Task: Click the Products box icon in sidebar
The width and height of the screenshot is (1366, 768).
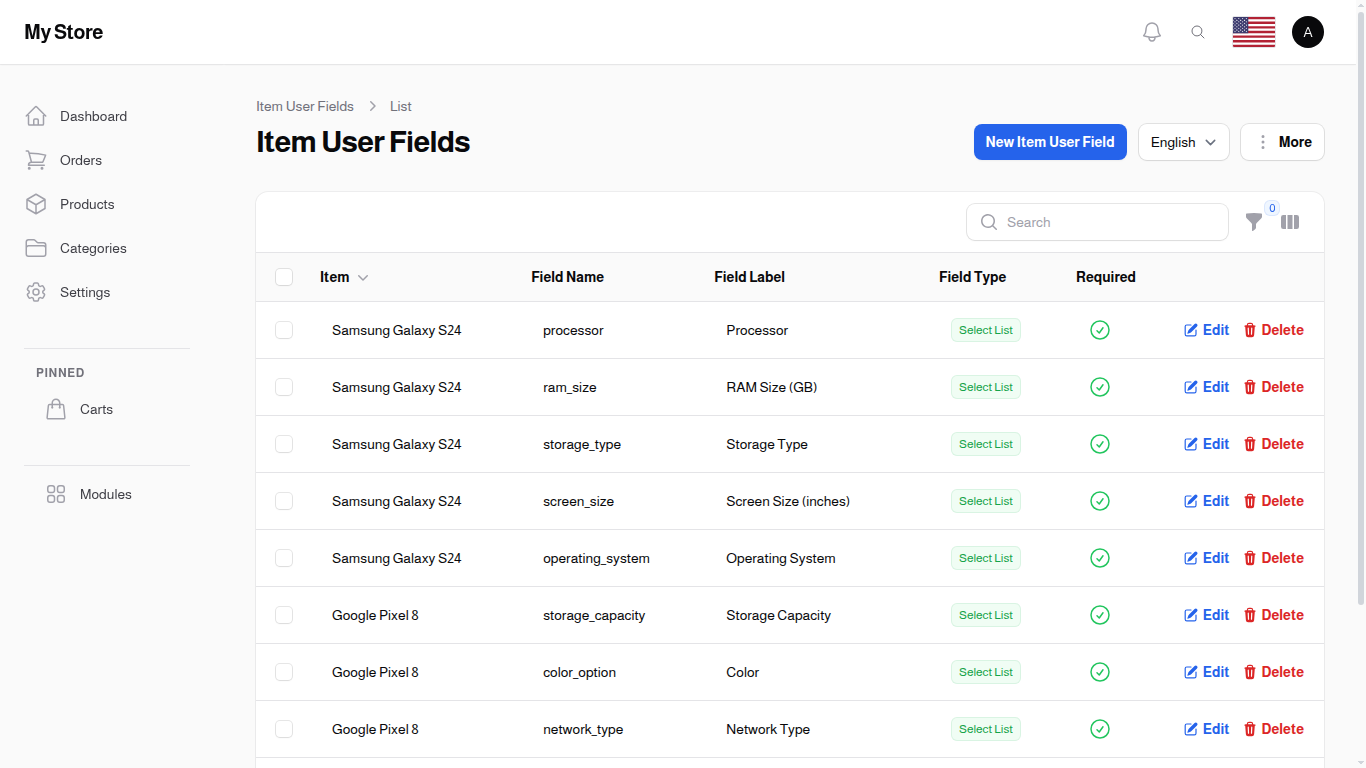Action: click(x=36, y=204)
